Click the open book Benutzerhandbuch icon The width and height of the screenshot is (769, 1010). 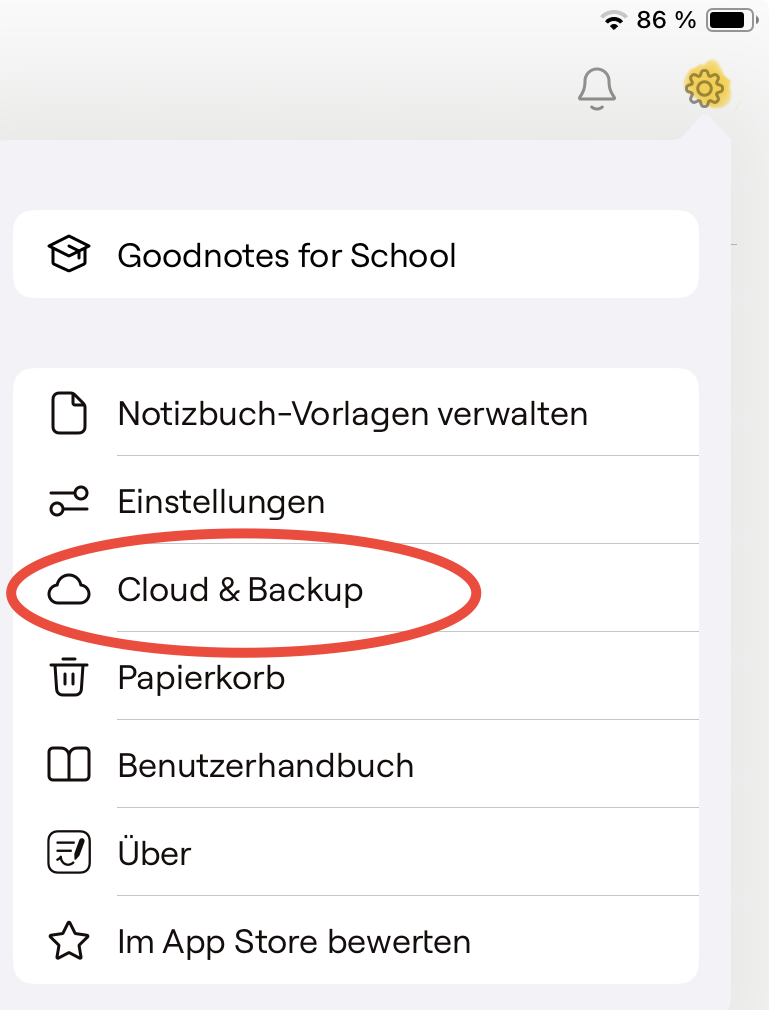(69, 766)
